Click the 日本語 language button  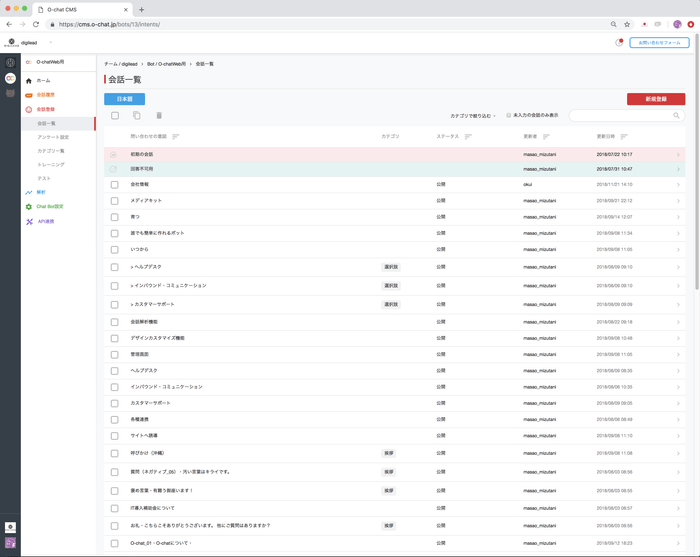click(x=125, y=99)
